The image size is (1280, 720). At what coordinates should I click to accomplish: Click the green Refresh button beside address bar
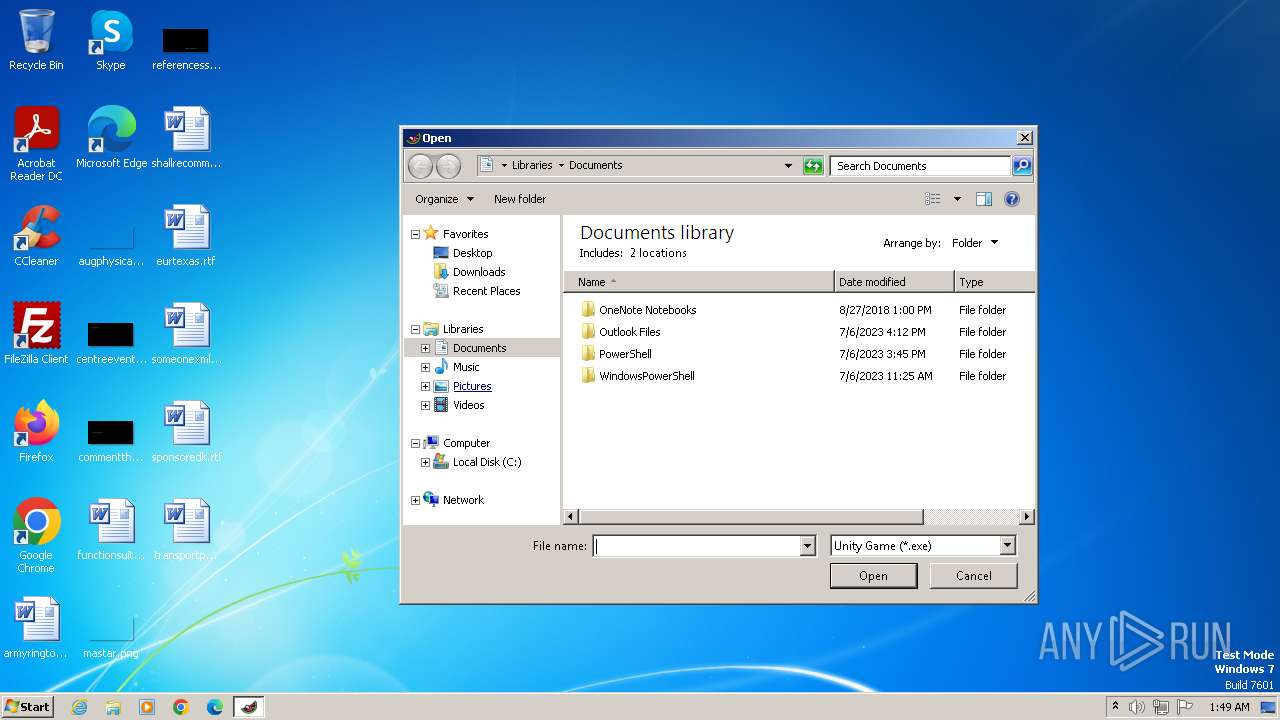[x=813, y=166]
